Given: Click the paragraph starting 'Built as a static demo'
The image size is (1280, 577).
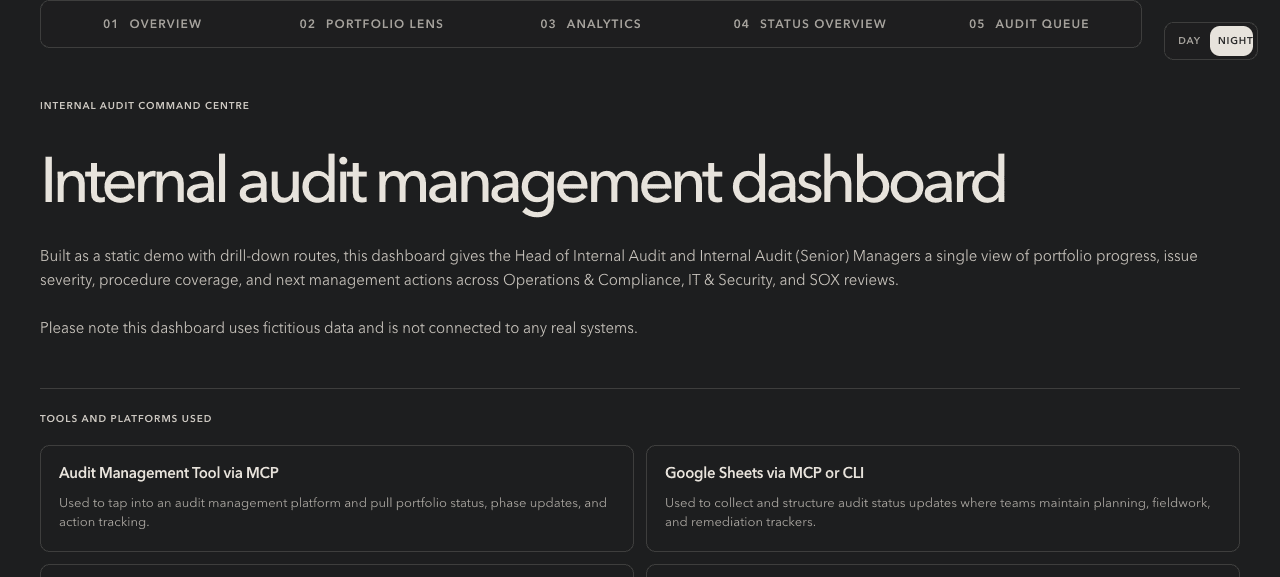Looking at the screenshot, I should [x=619, y=268].
